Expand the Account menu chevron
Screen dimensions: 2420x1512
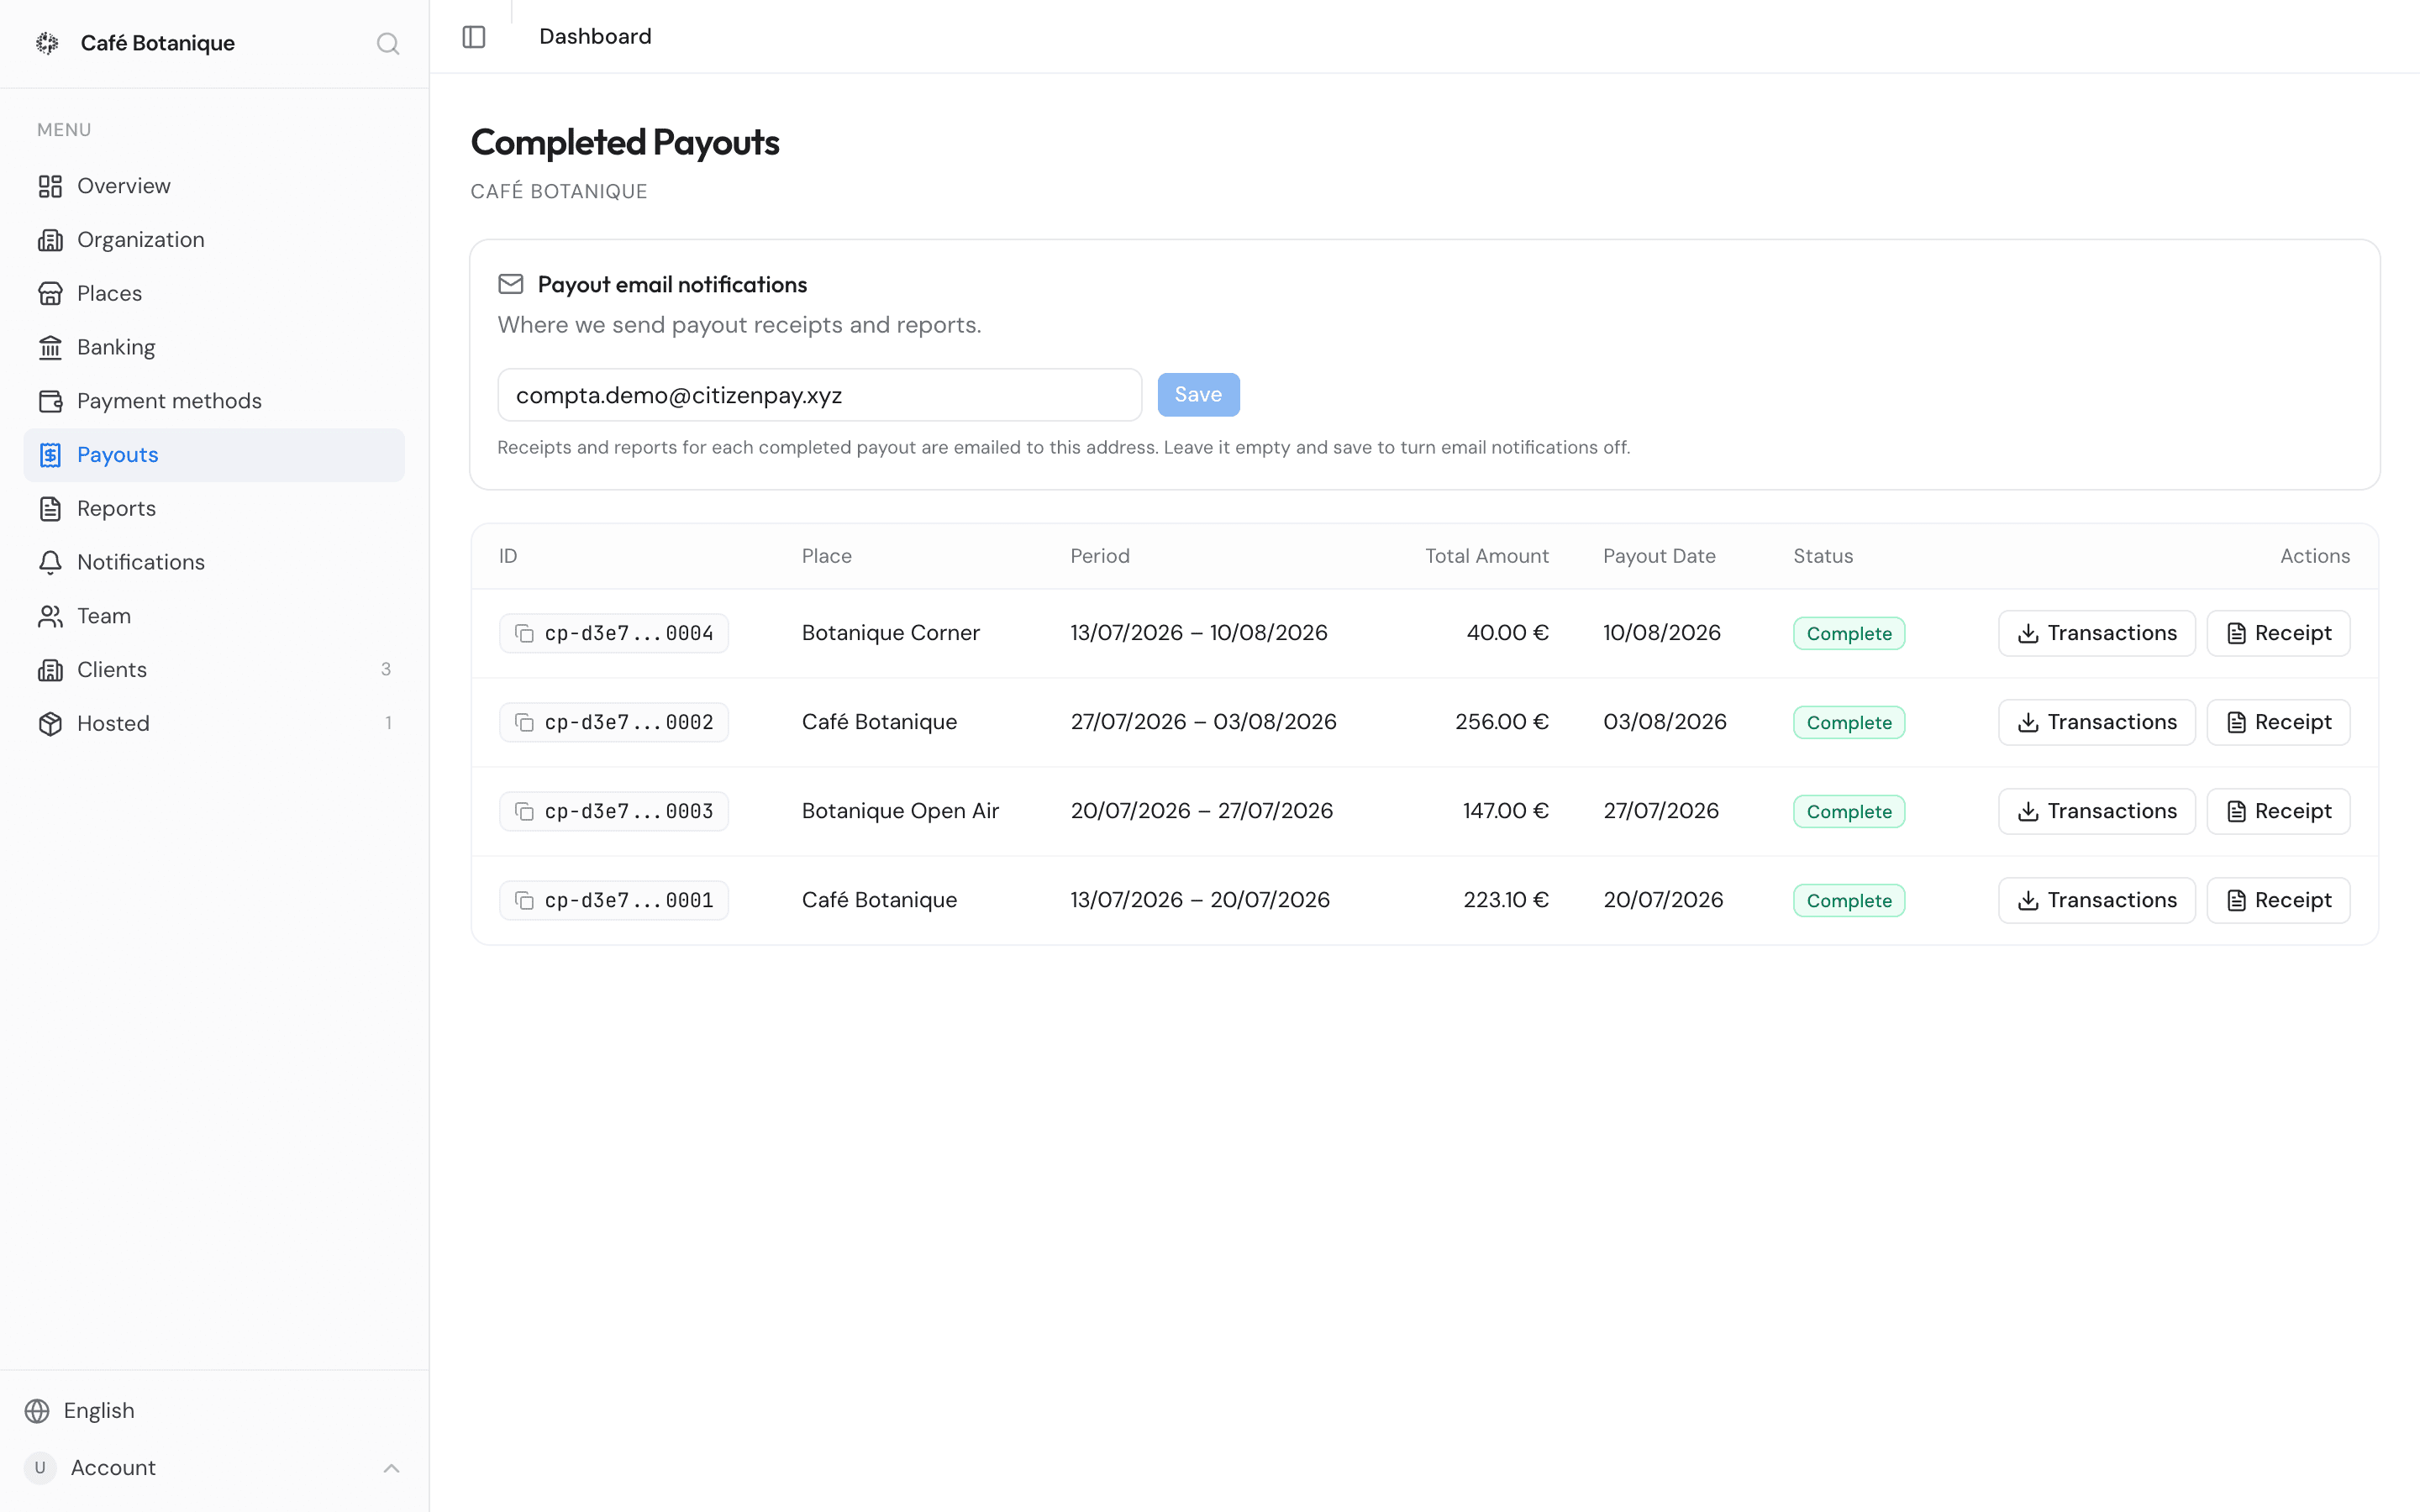[391, 1468]
